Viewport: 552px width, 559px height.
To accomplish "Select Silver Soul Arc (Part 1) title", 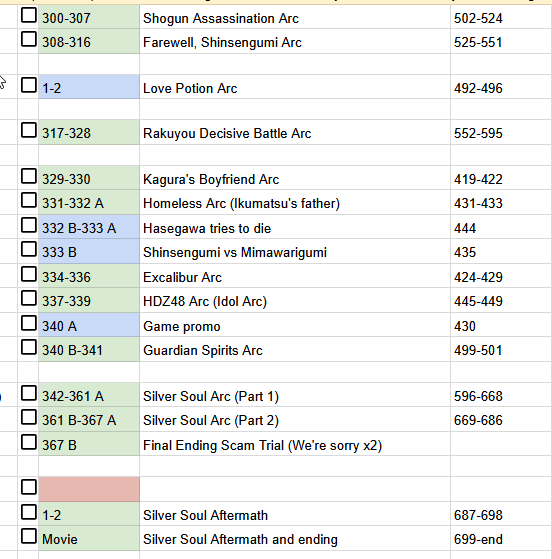I will [x=211, y=396].
